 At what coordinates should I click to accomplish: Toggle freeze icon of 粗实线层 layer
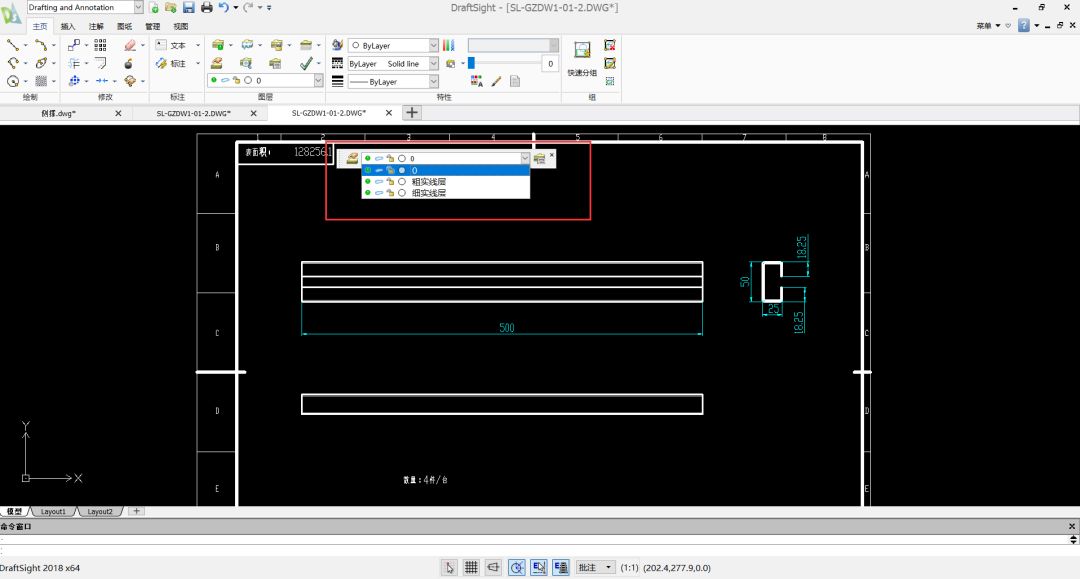[x=379, y=182]
